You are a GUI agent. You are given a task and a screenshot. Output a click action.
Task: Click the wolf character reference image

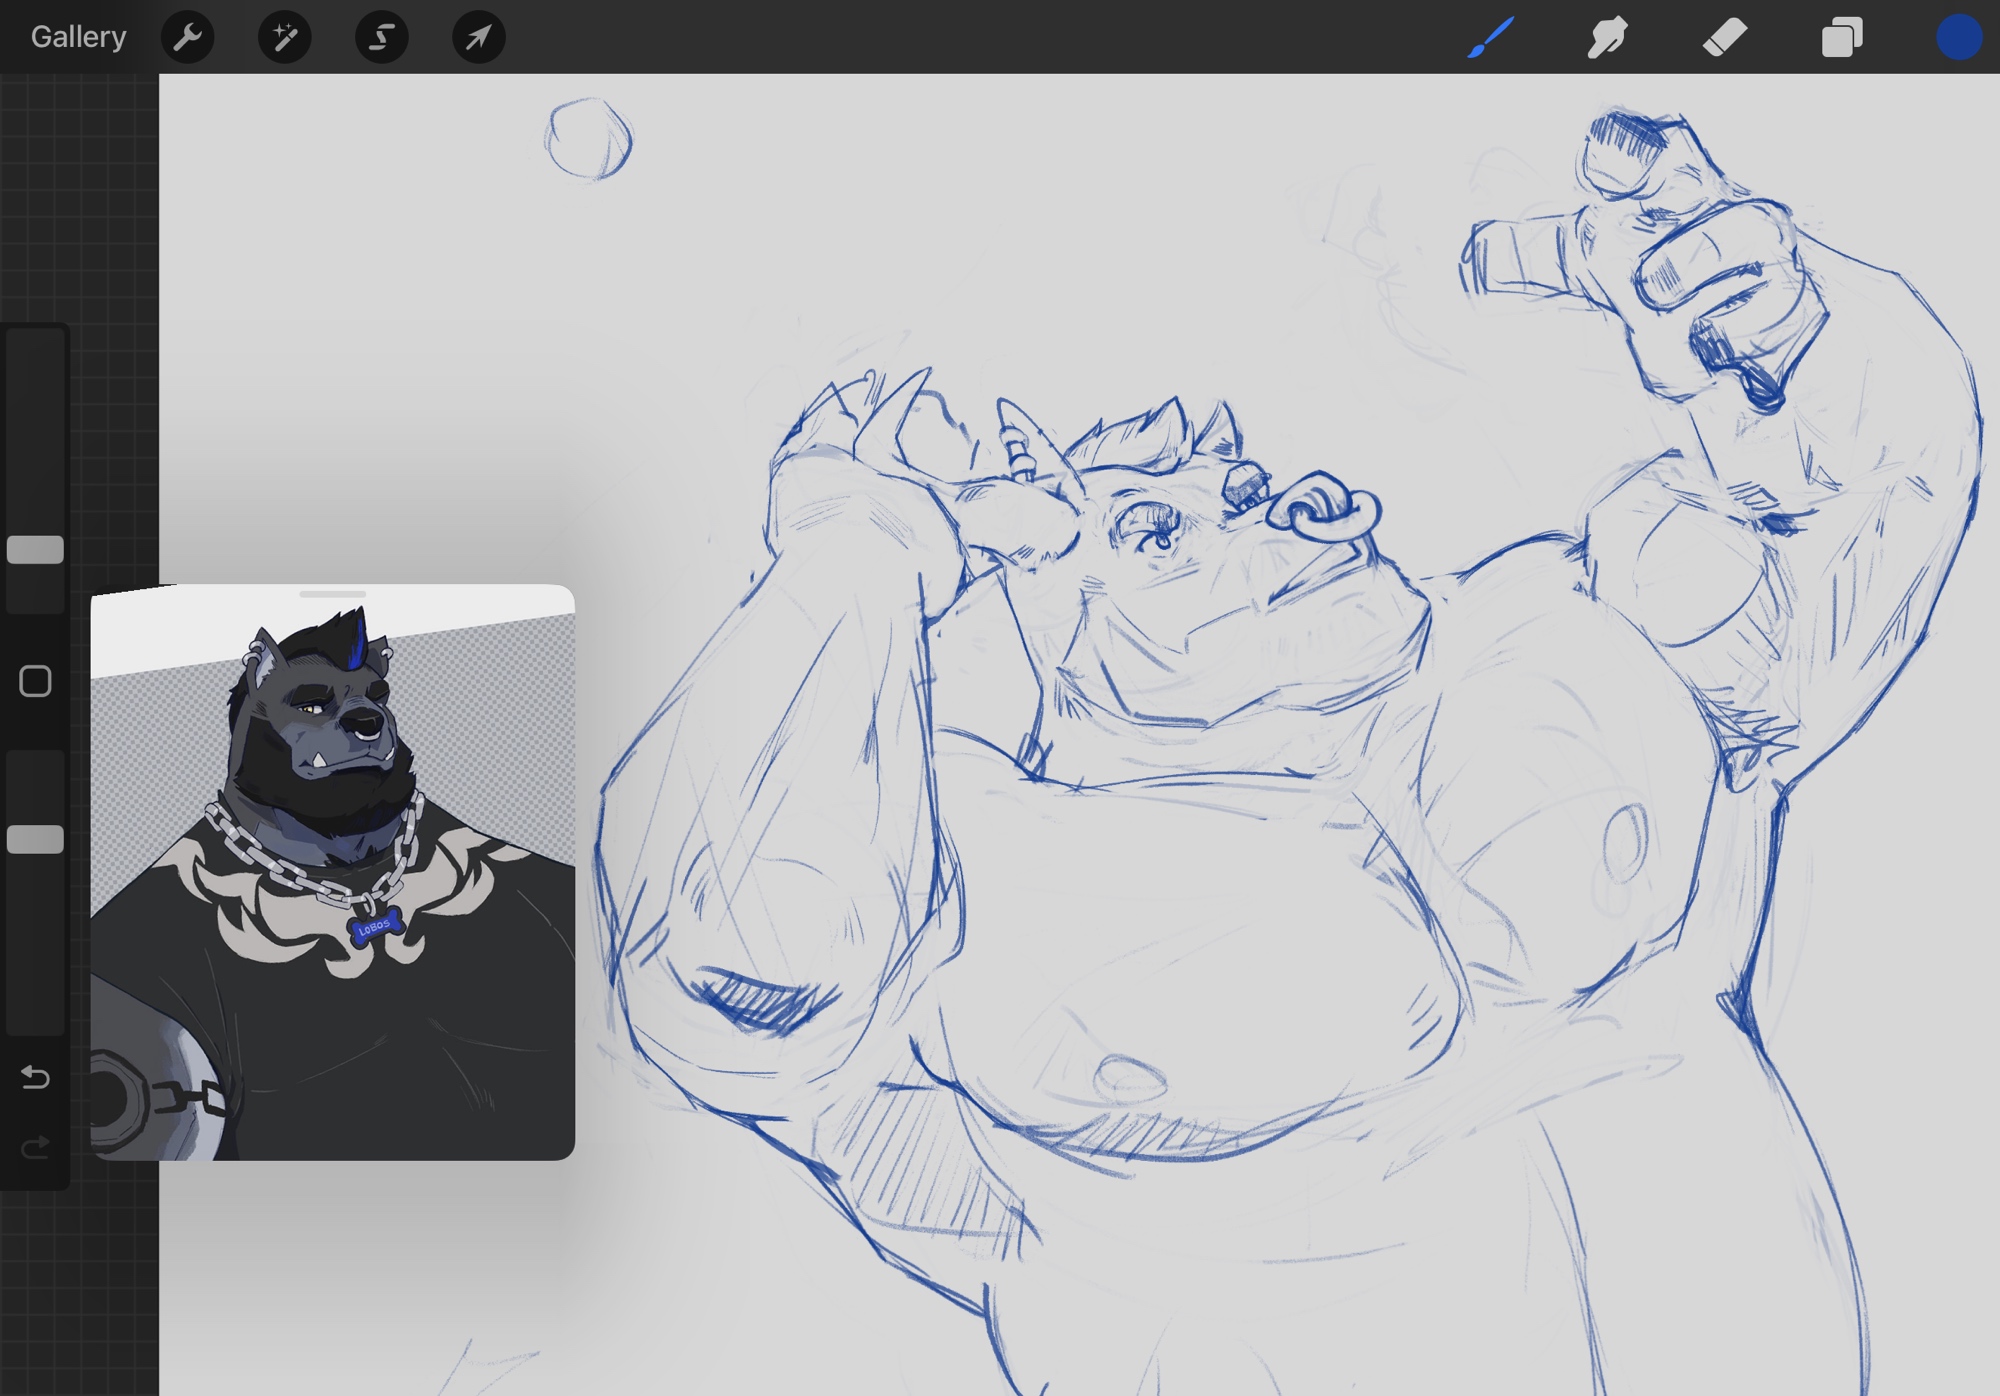coord(320,740)
